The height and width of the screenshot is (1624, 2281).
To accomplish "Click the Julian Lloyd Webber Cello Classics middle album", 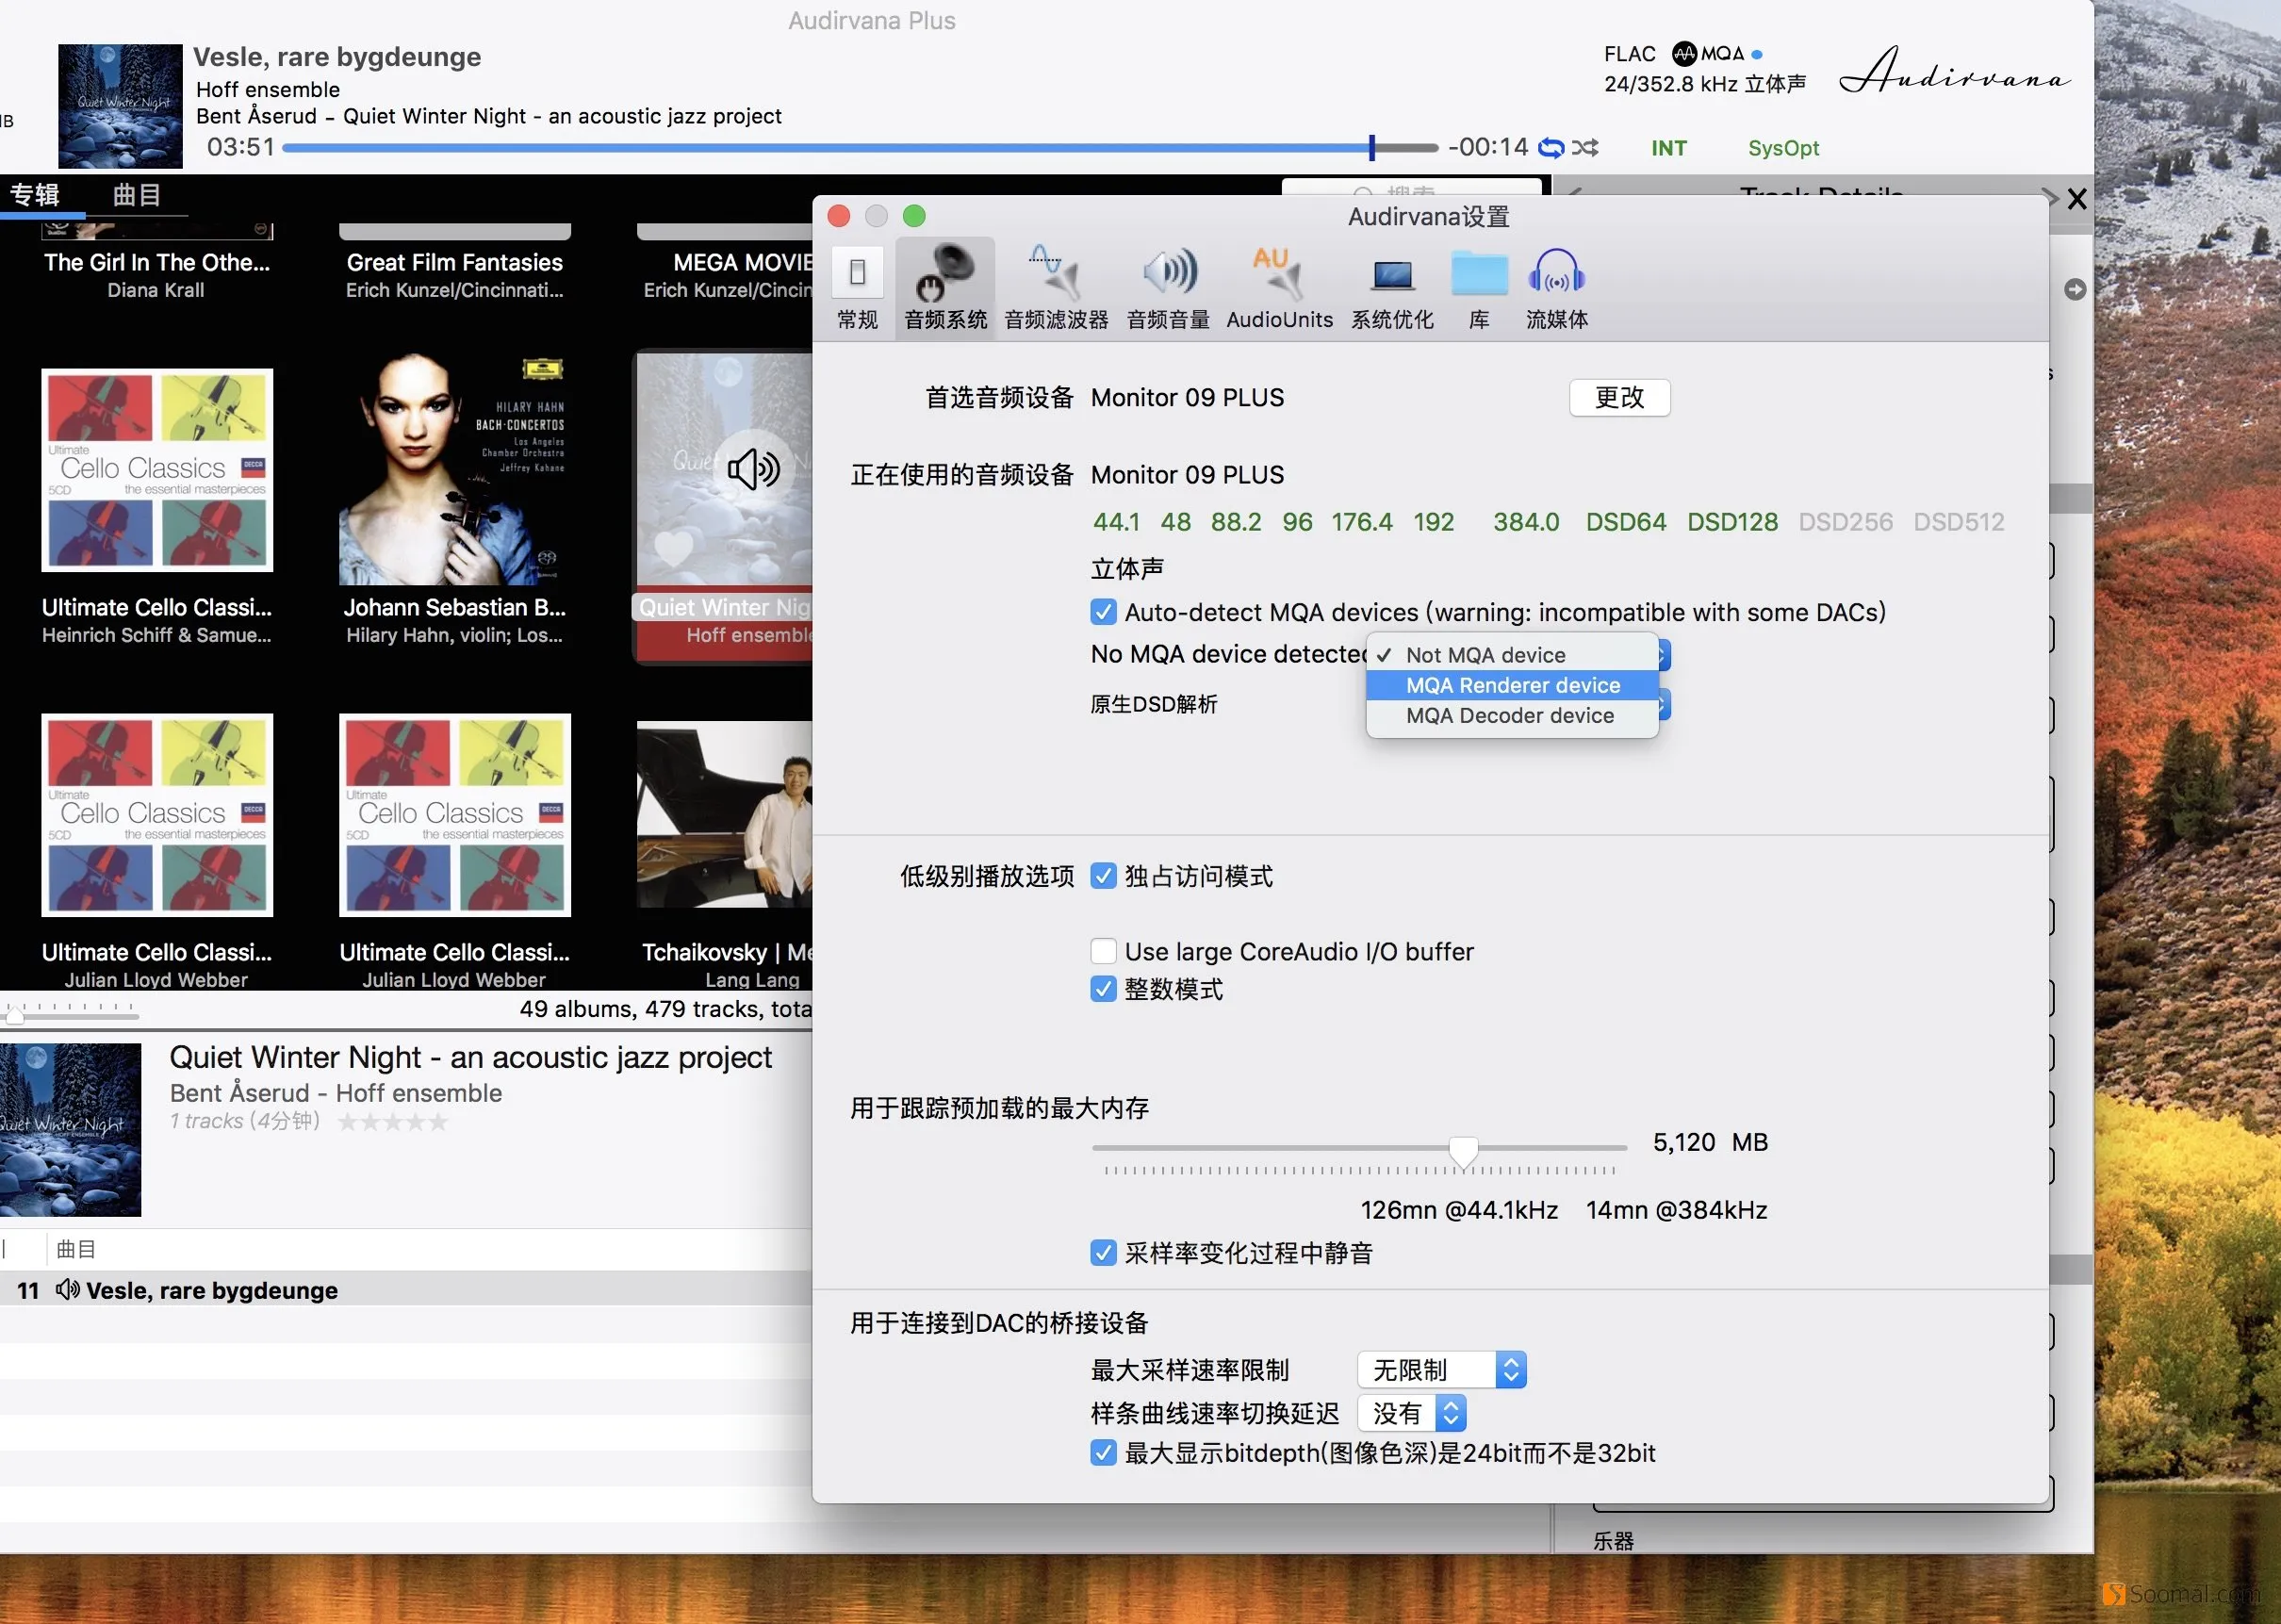I will pyautogui.click(x=454, y=815).
